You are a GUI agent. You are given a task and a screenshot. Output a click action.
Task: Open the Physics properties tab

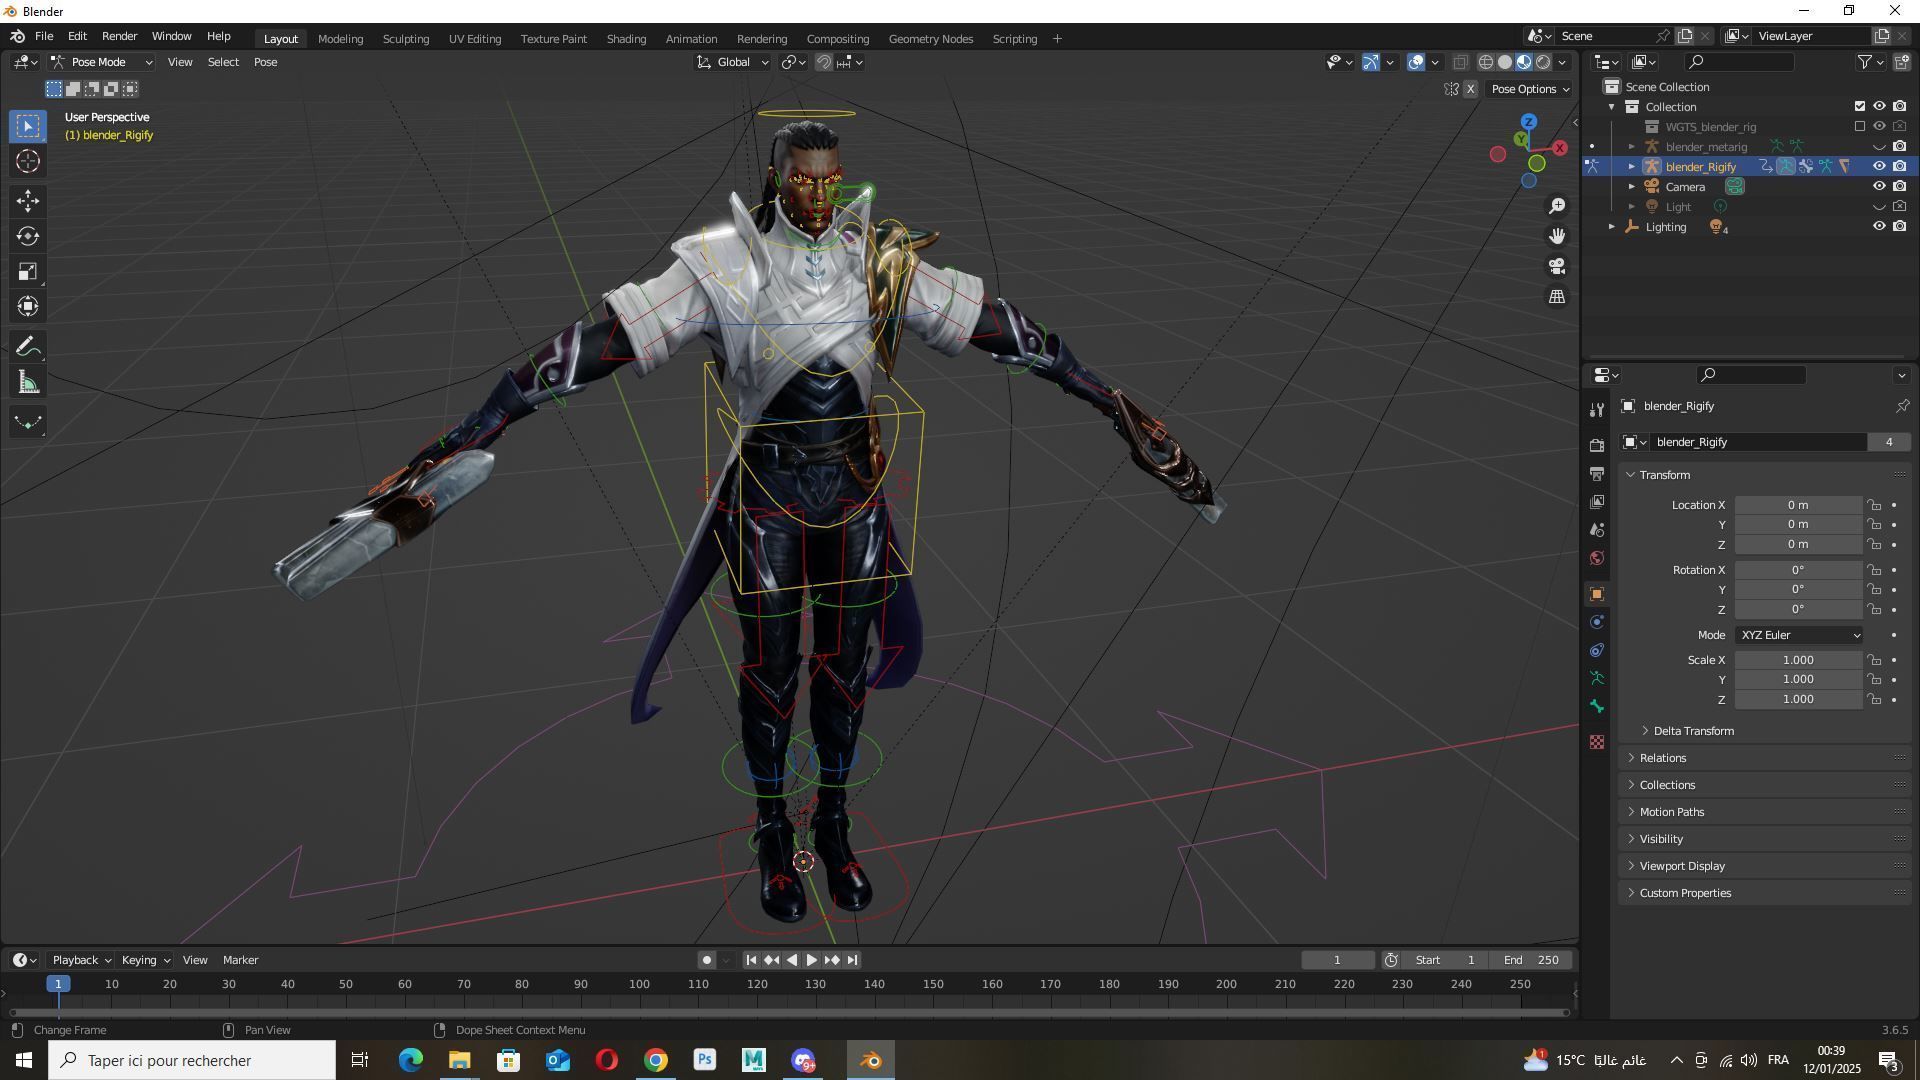coord(1597,622)
